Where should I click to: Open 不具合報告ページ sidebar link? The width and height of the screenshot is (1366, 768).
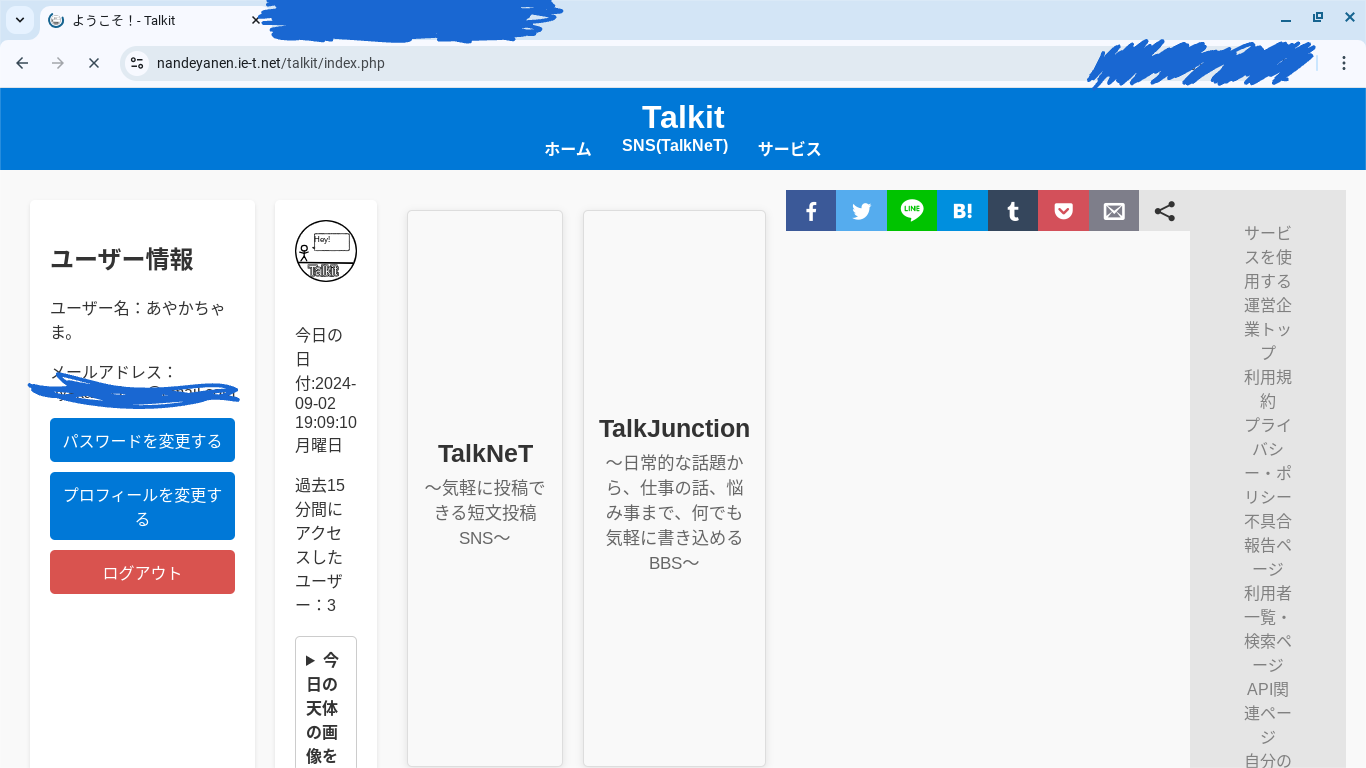point(1268,545)
